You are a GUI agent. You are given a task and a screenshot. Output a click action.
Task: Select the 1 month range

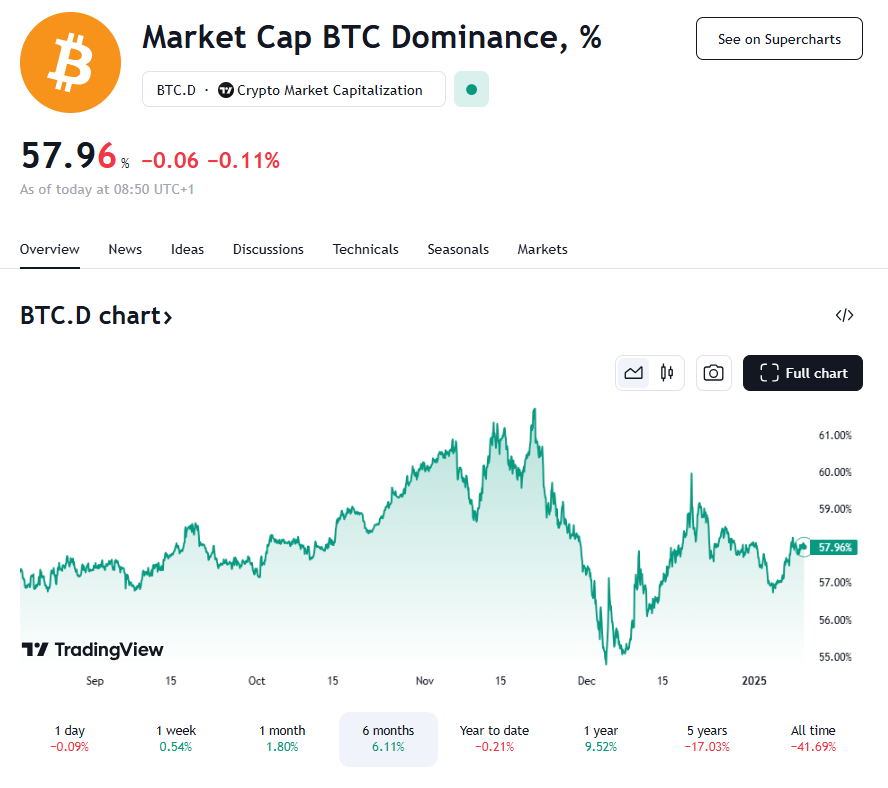[x=282, y=738]
